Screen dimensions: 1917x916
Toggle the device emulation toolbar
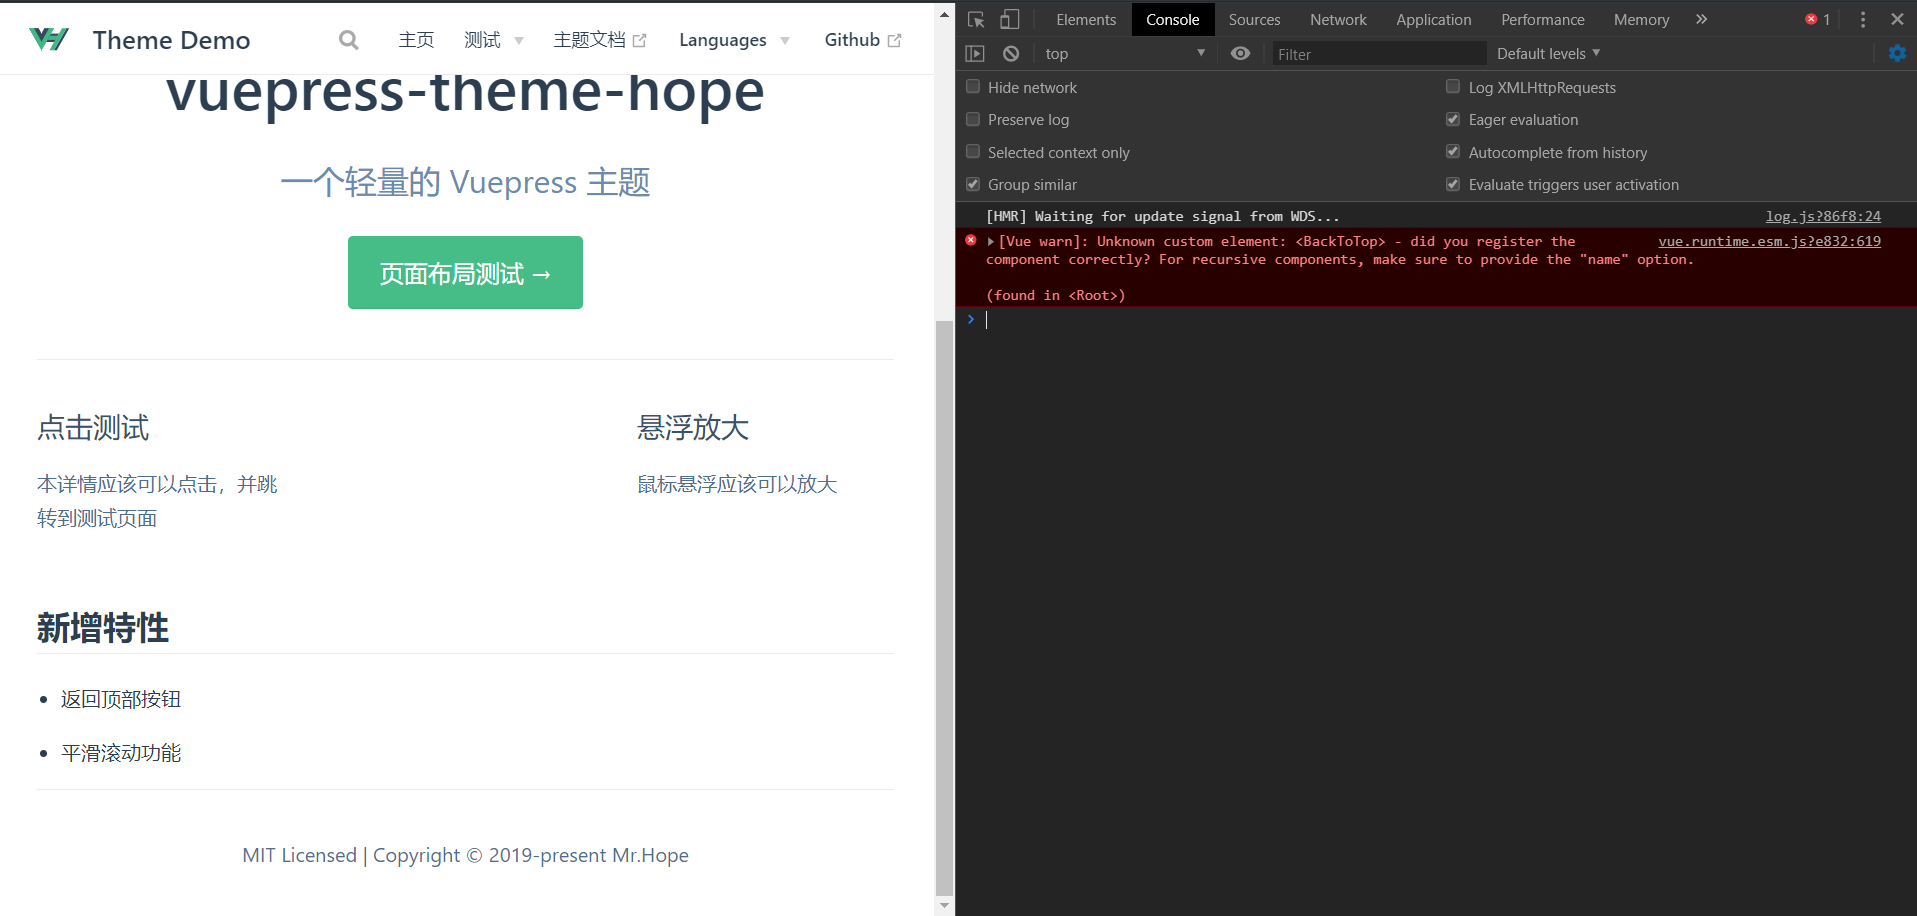coord(1009,19)
